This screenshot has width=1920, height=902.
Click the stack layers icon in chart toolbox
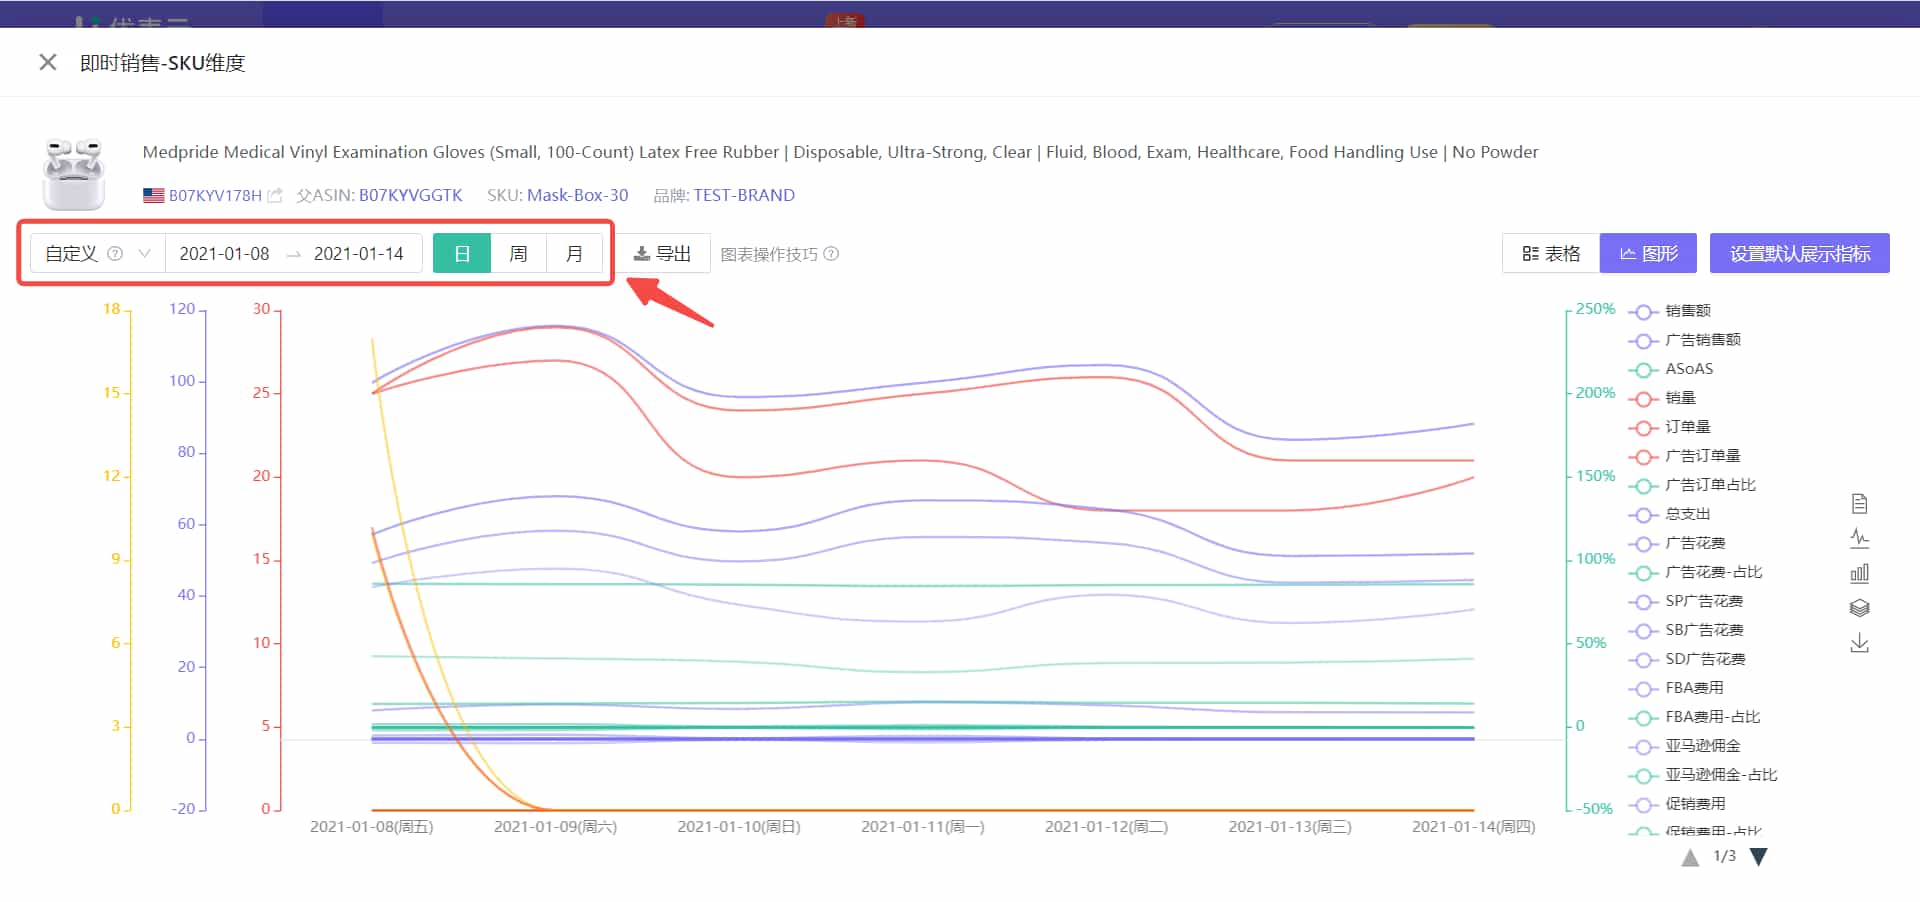(1859, 608)
